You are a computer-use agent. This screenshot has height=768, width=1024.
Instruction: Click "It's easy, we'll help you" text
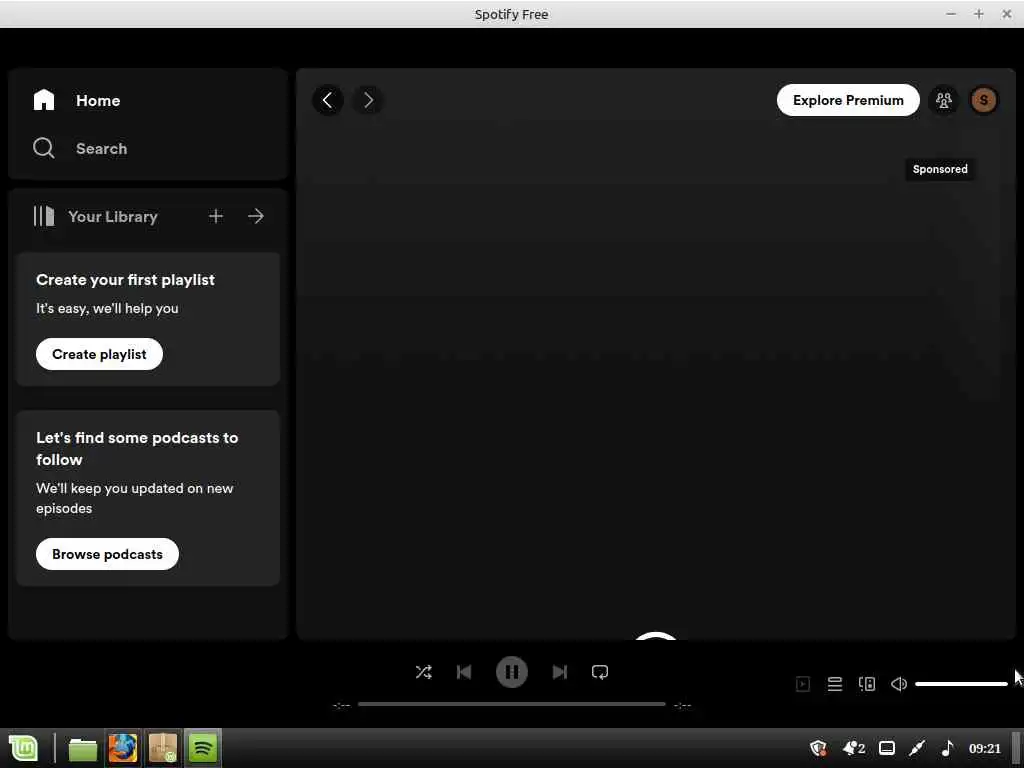(107, 308)
